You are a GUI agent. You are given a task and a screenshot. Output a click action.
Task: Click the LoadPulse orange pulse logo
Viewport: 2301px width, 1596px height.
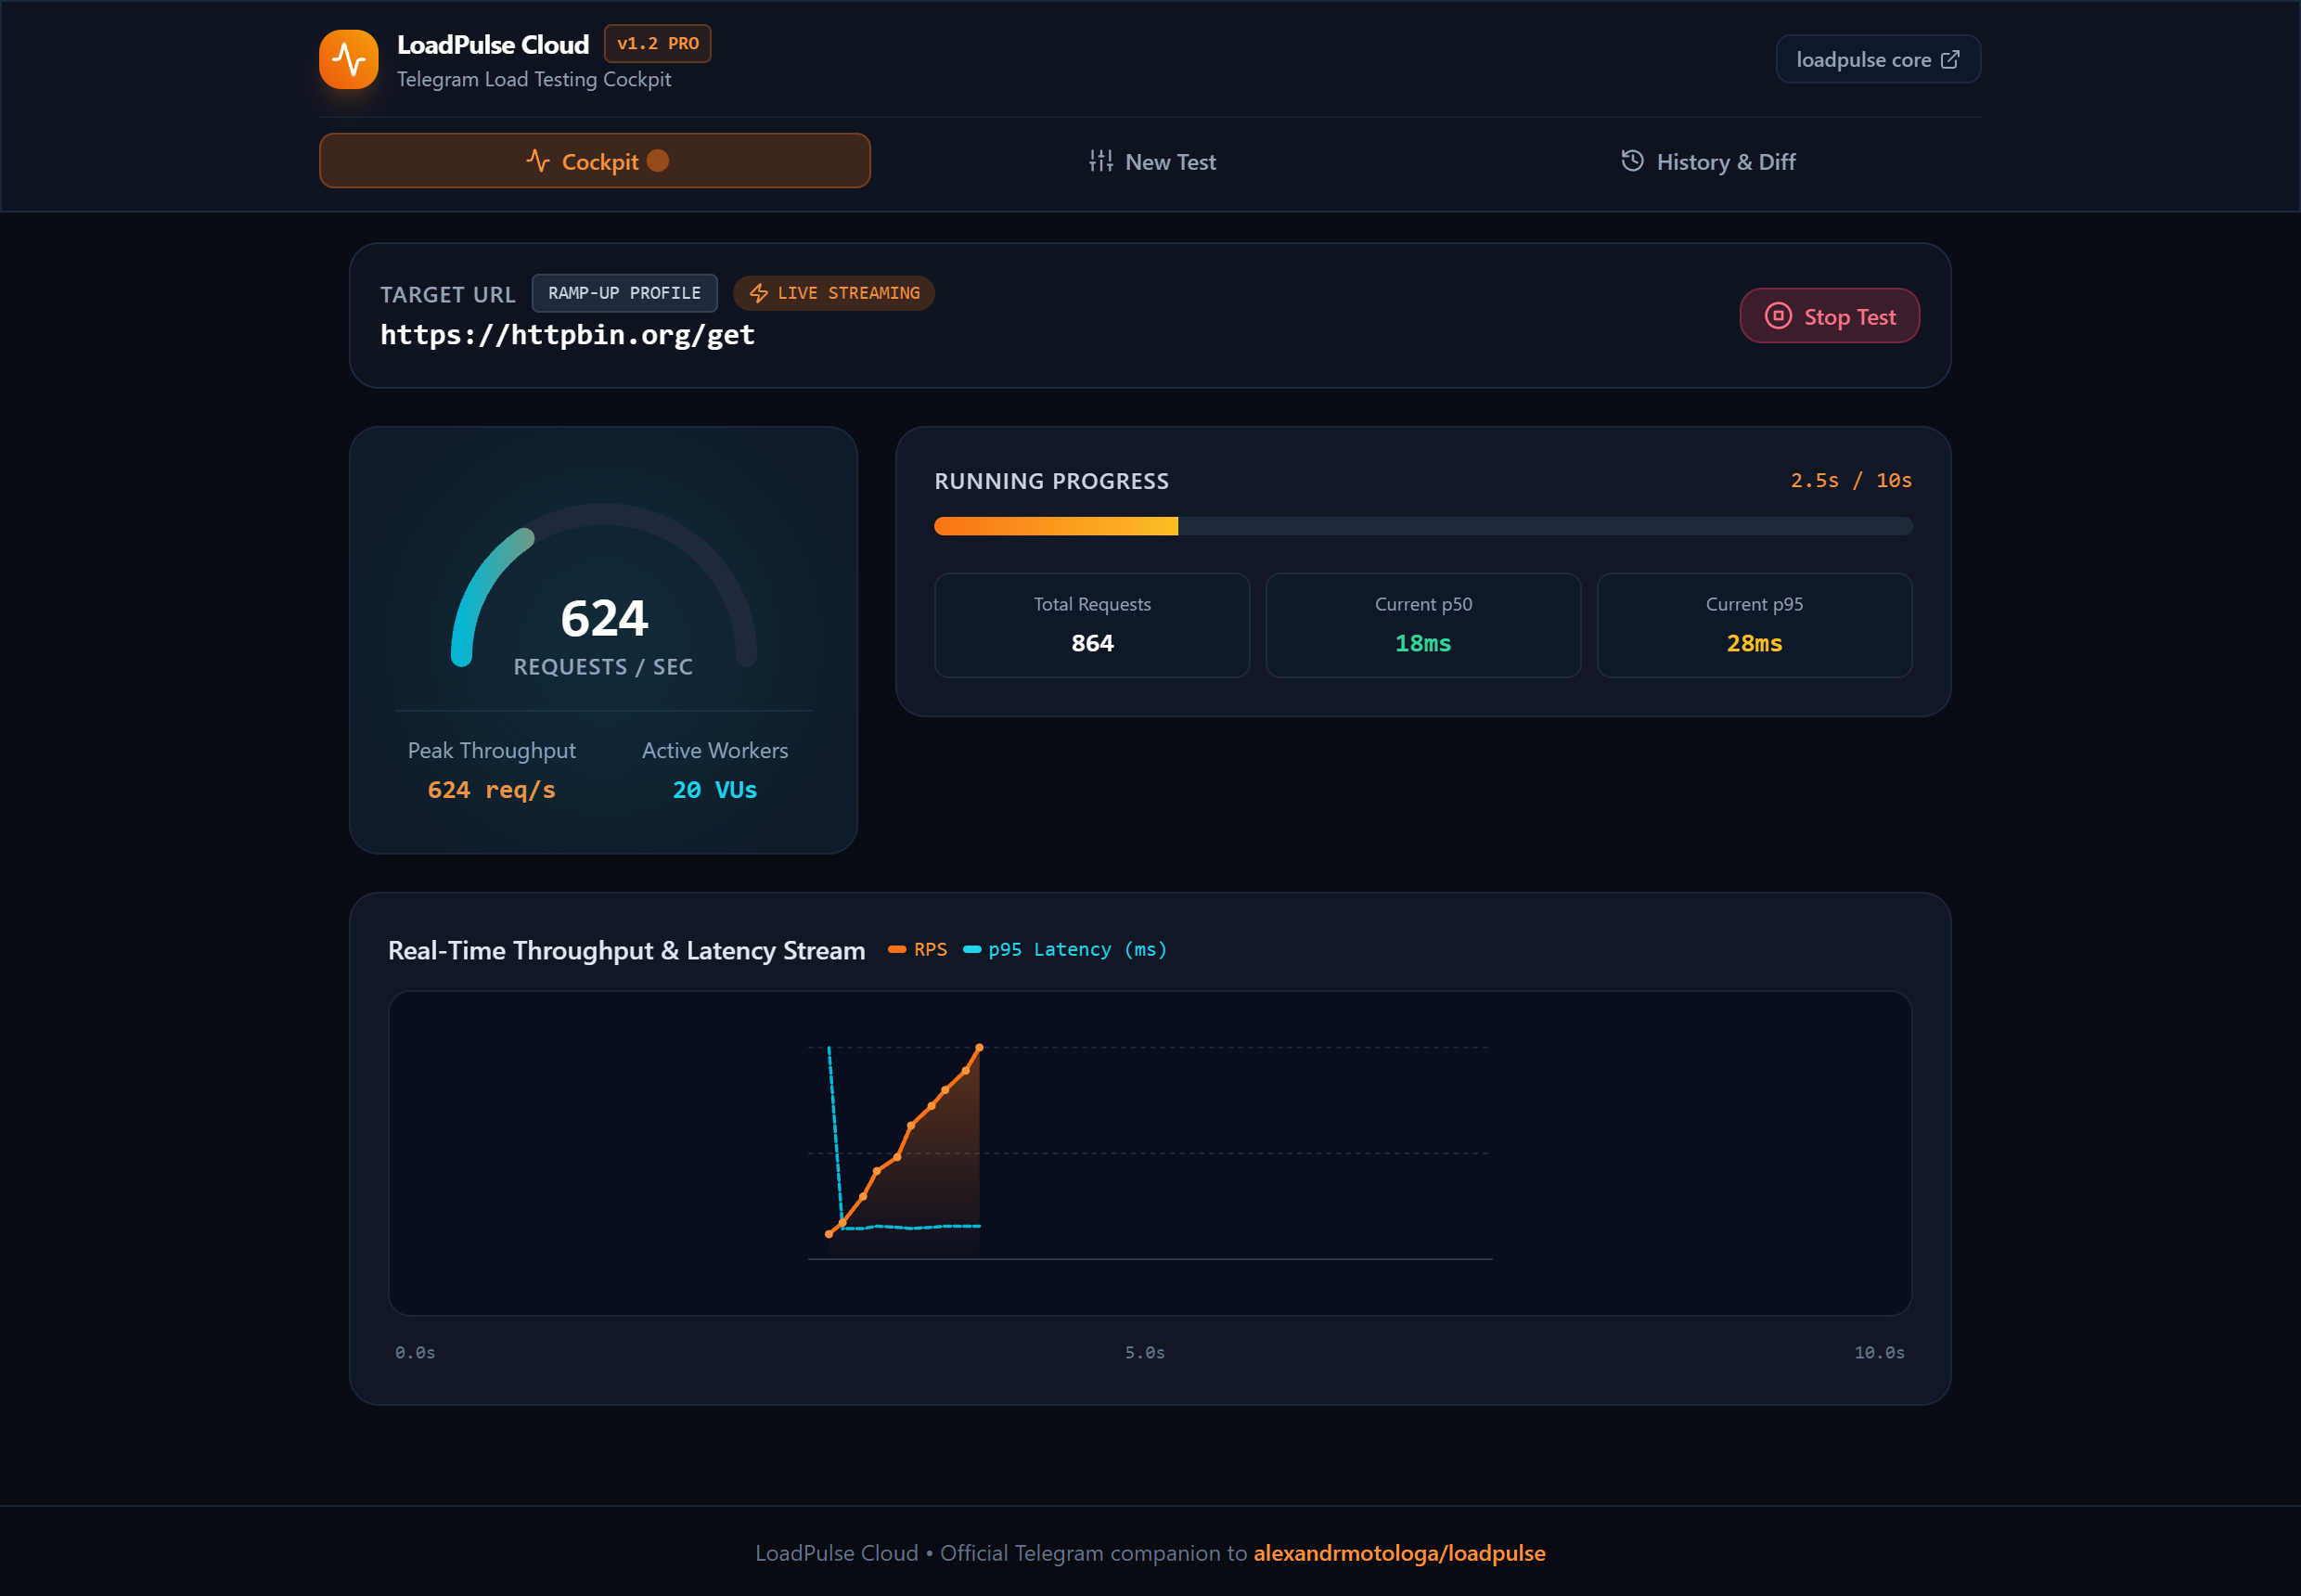(x=348, y=59)
